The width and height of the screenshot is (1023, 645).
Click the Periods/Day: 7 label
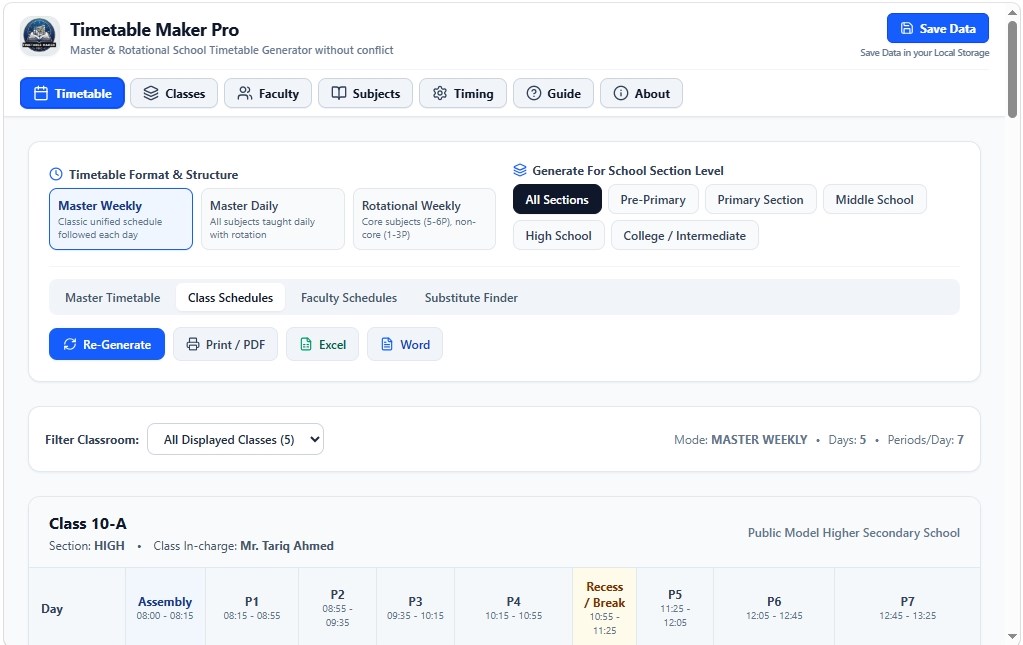tap(925, 440)
